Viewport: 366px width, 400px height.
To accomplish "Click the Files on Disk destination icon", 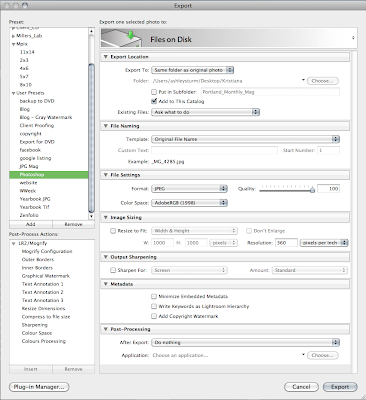I will click(x=122, y=39).
